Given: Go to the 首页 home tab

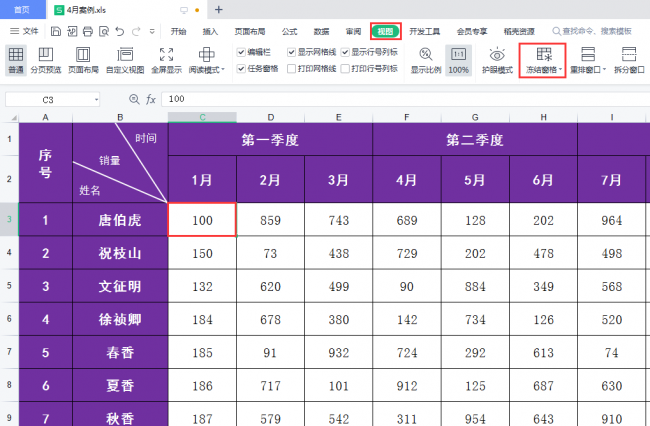Looking at the screenshot, I should [x=22, y=10].
